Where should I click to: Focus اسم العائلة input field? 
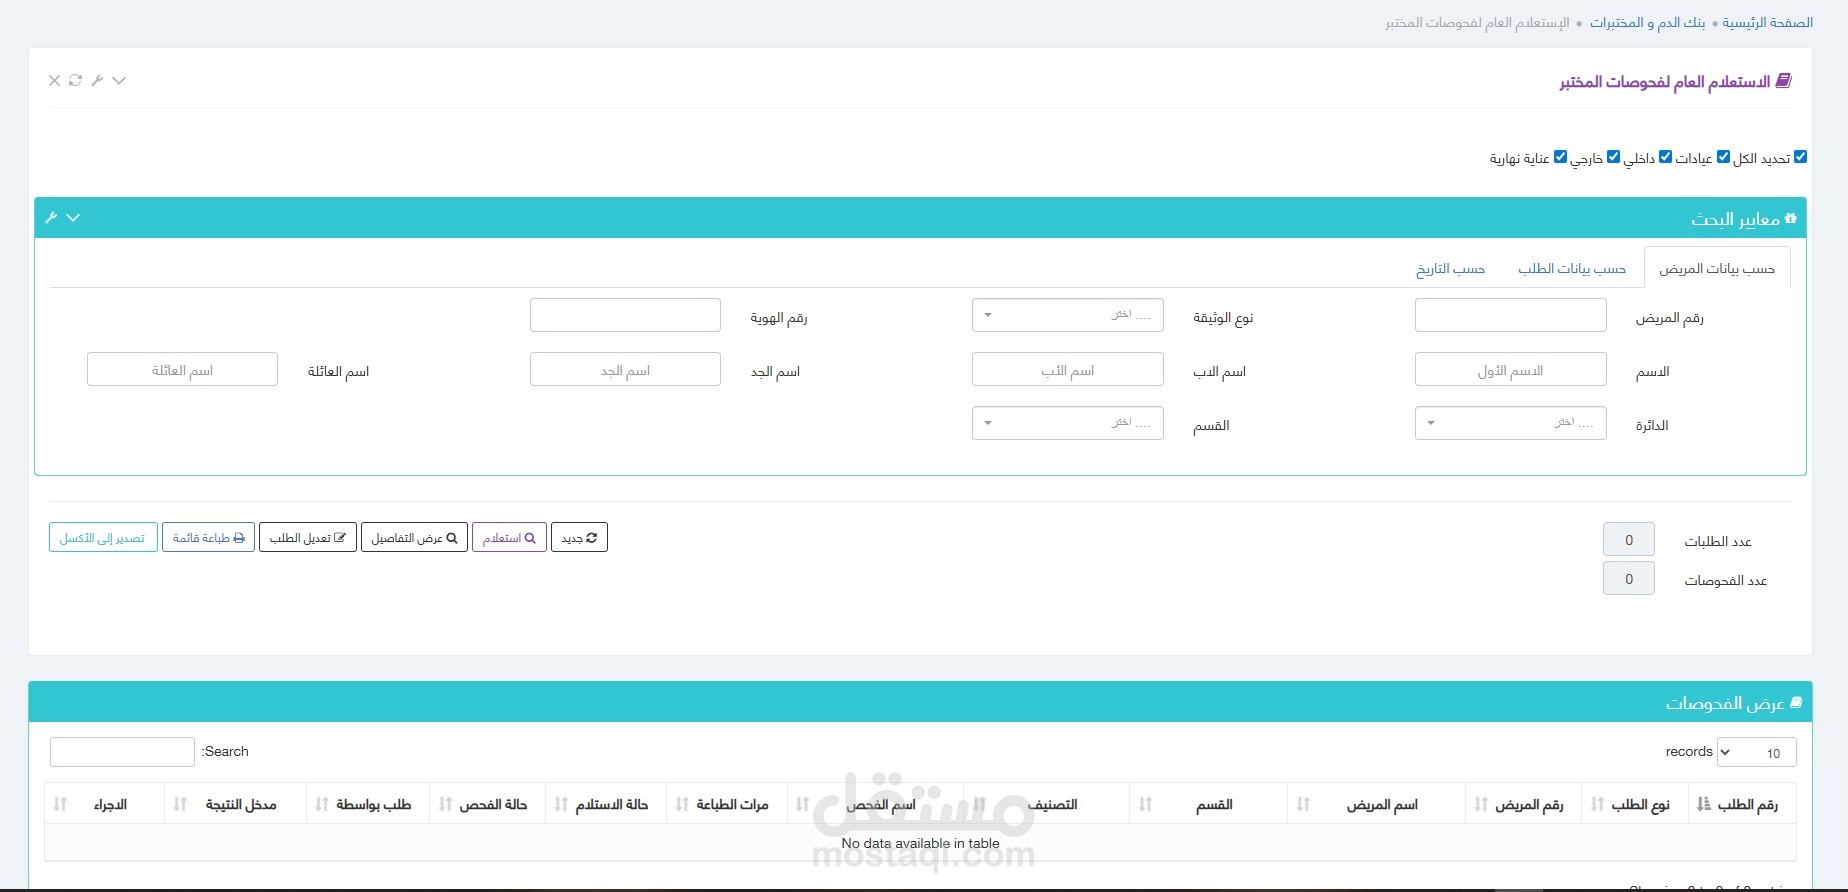(182, 369)
